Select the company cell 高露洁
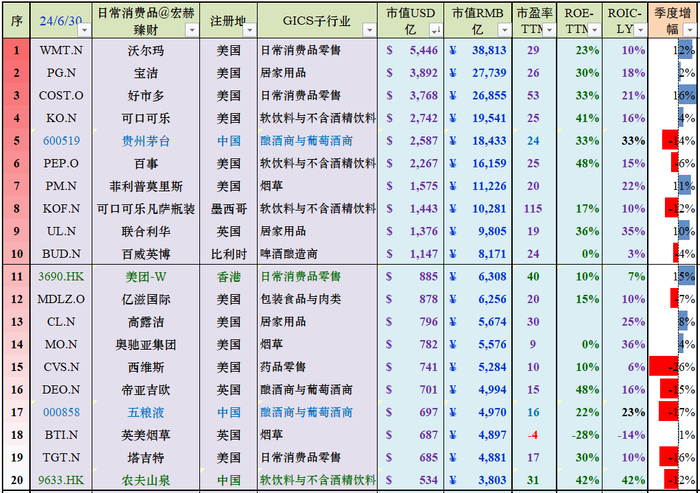The image size is (700, 493). tap(146, 322)
